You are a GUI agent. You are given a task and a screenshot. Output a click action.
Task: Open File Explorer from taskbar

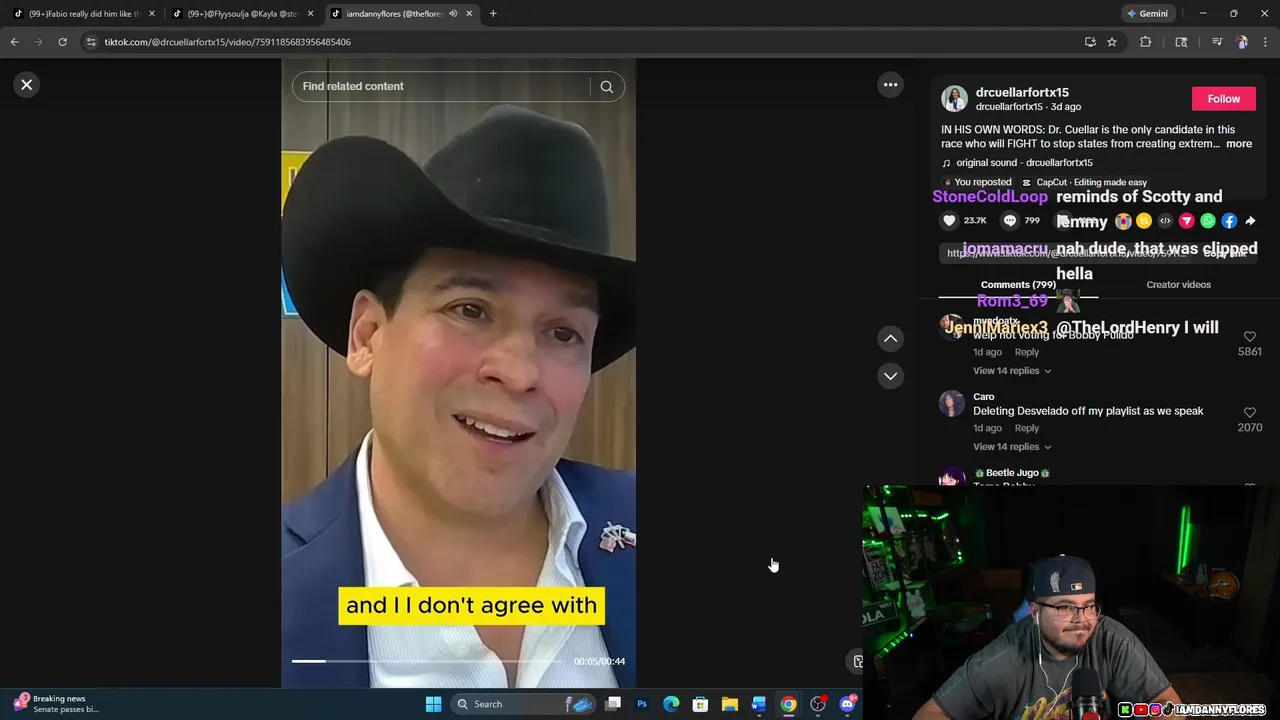[x=730, y=704]
